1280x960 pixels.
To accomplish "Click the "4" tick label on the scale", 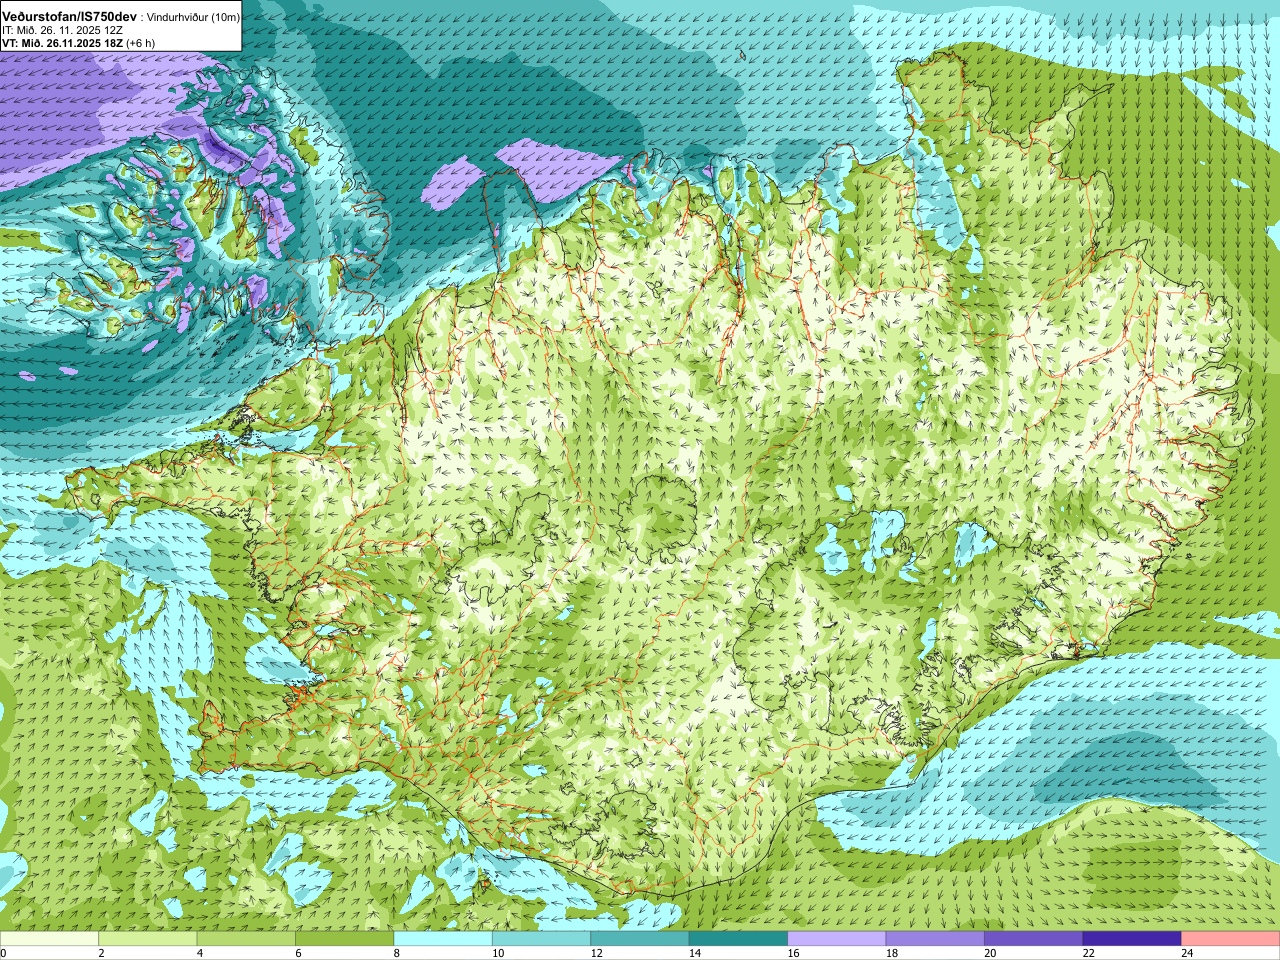I will 200,953.
